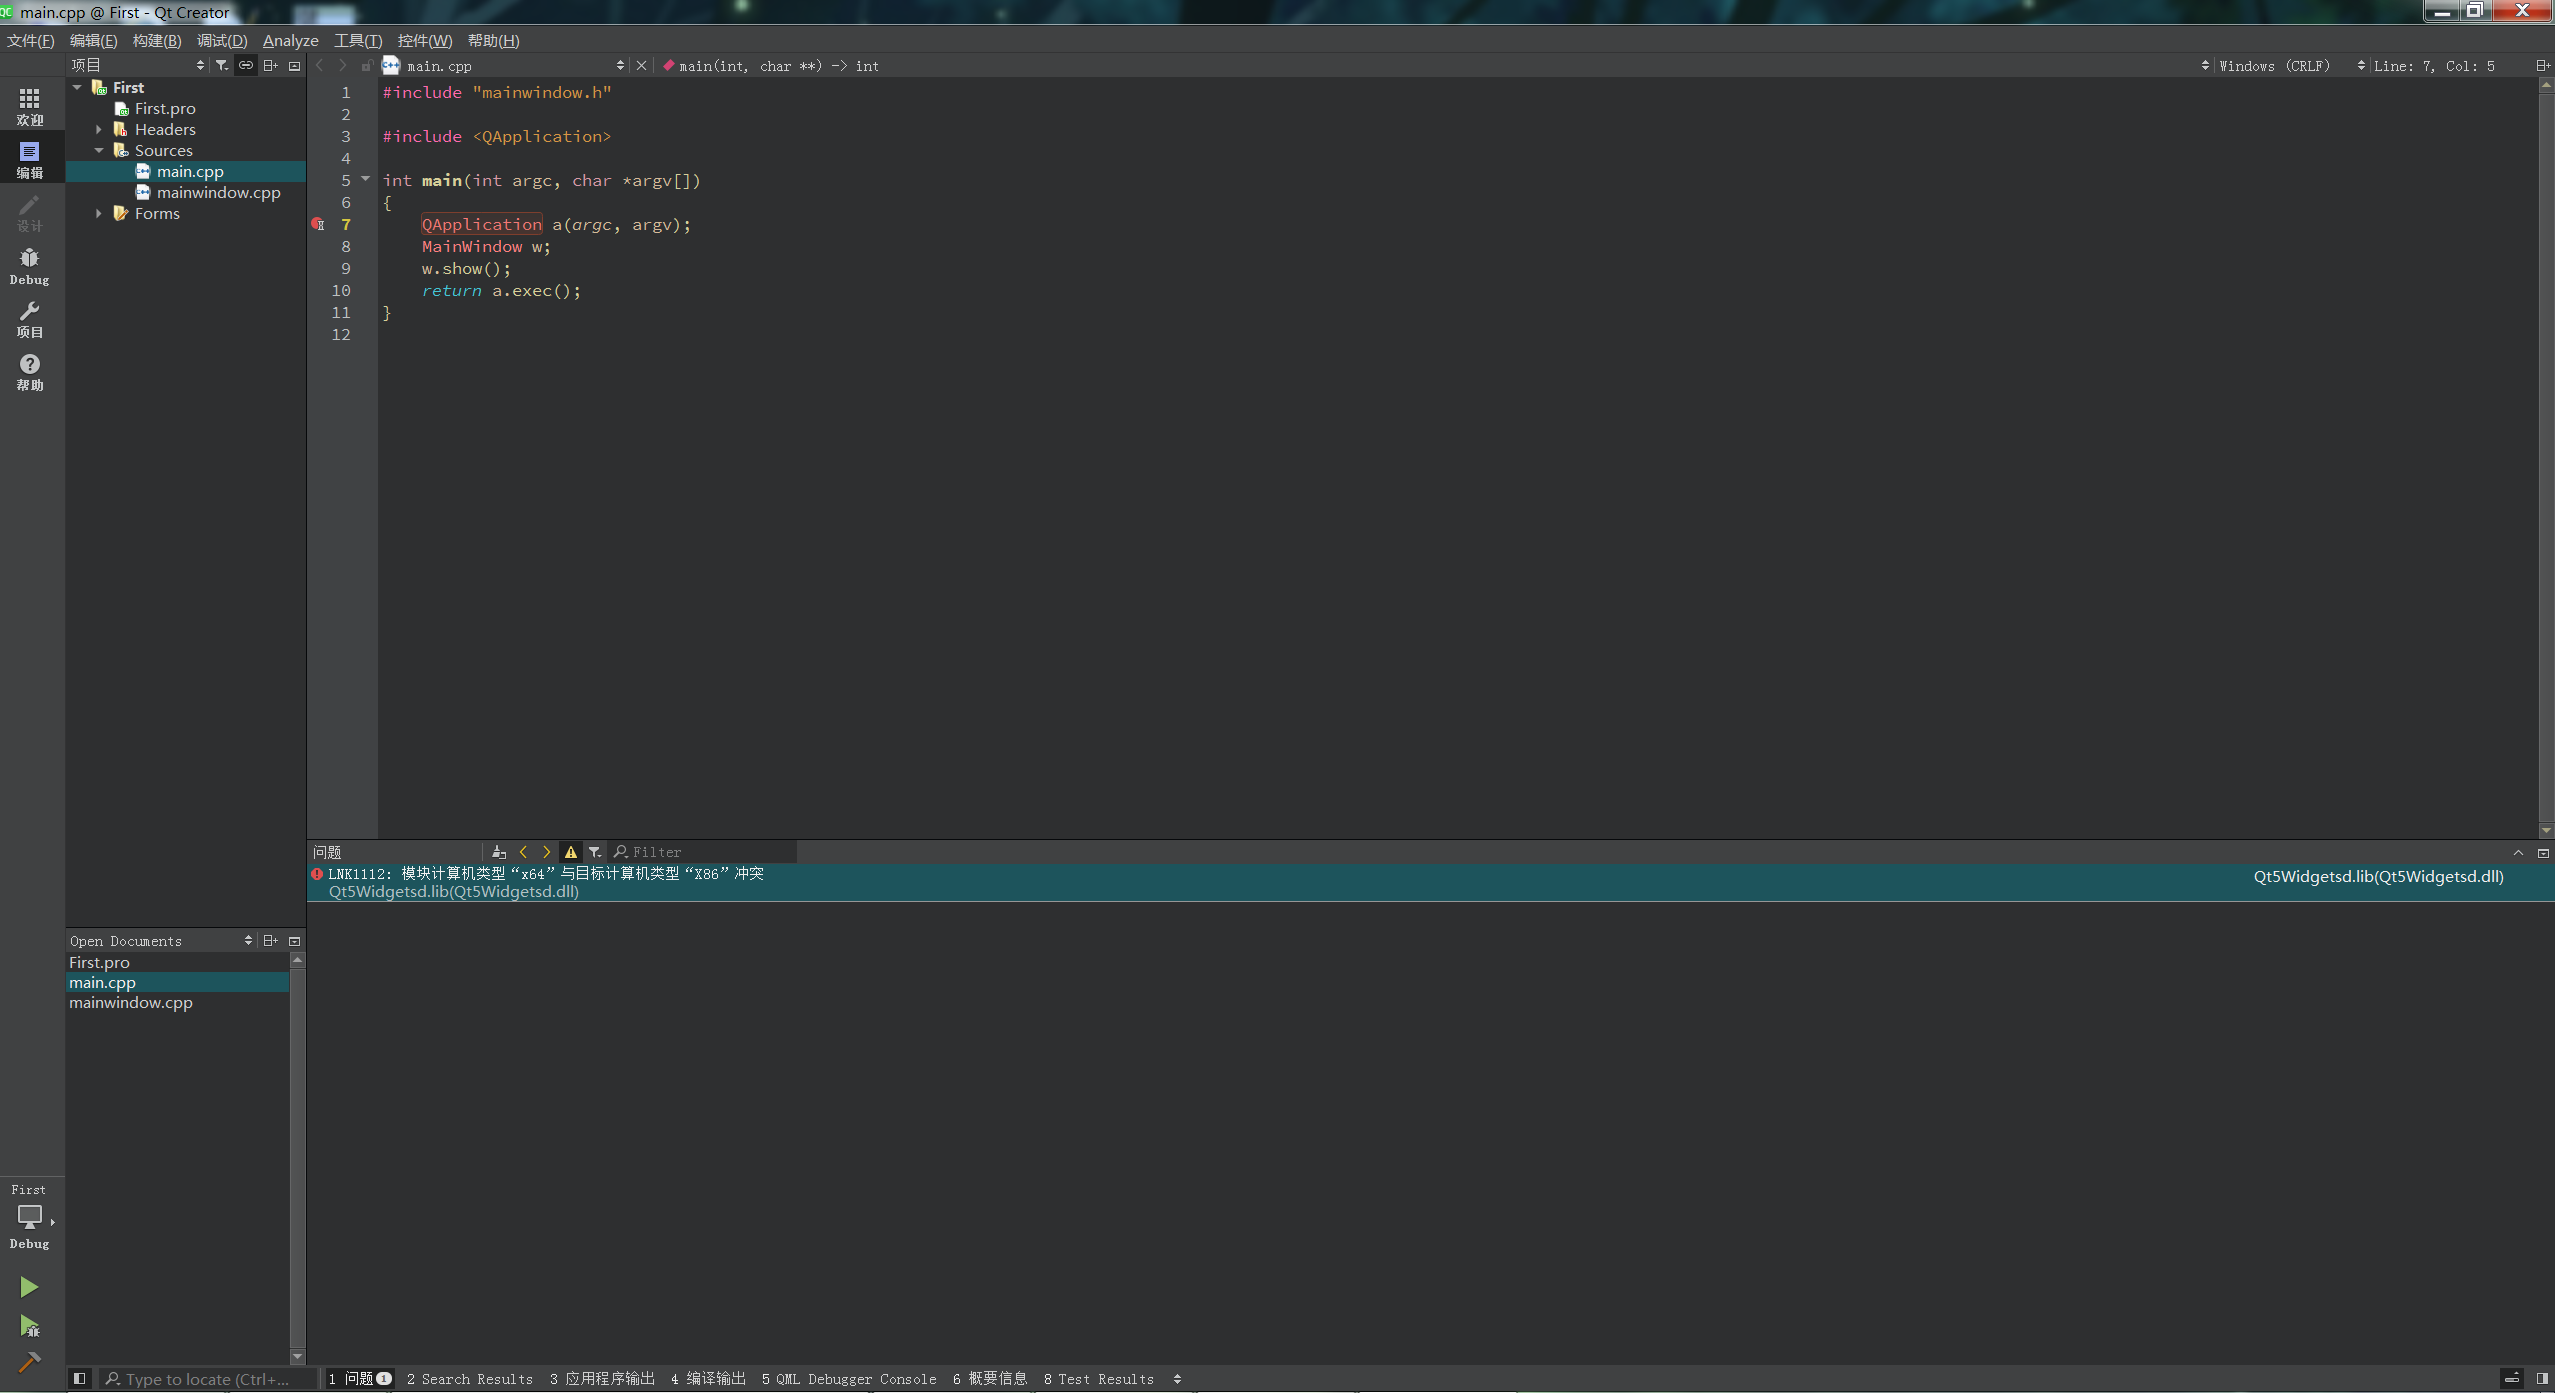Open the 帮助 Help mode
The image size is (2555, 1393).
pos(30,372)
